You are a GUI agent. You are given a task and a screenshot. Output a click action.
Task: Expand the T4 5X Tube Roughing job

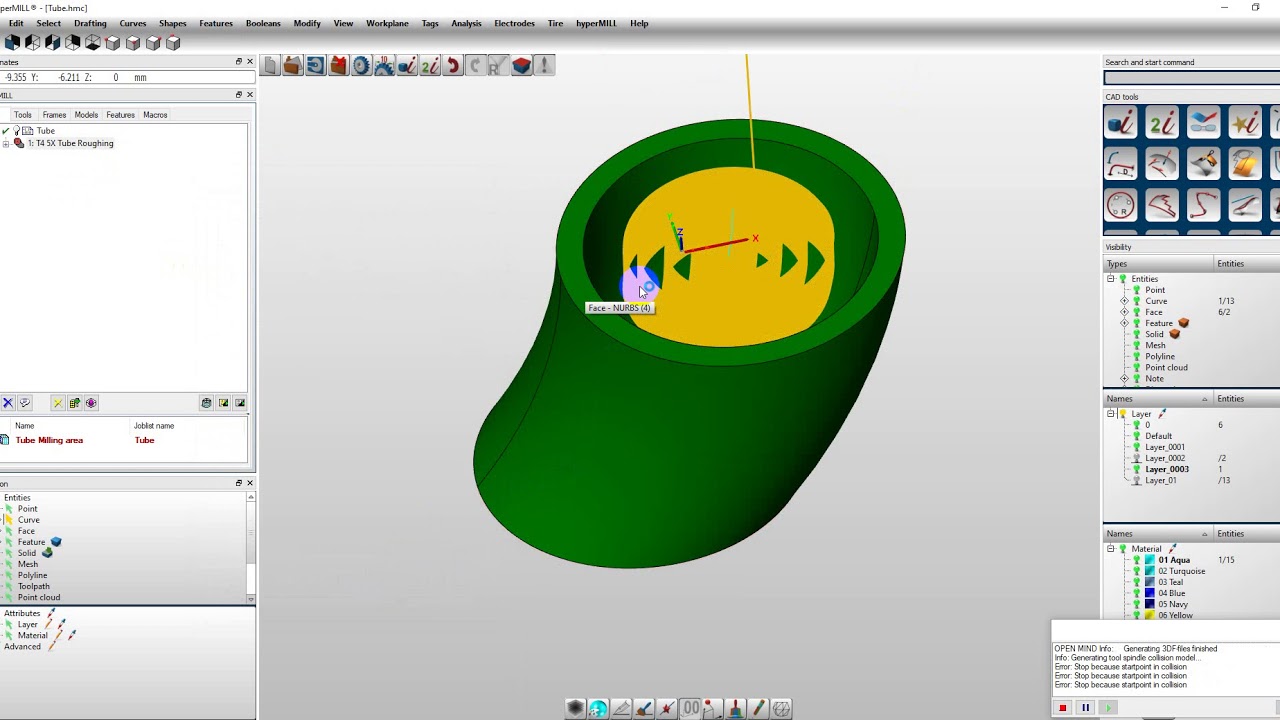coord(6,143)
